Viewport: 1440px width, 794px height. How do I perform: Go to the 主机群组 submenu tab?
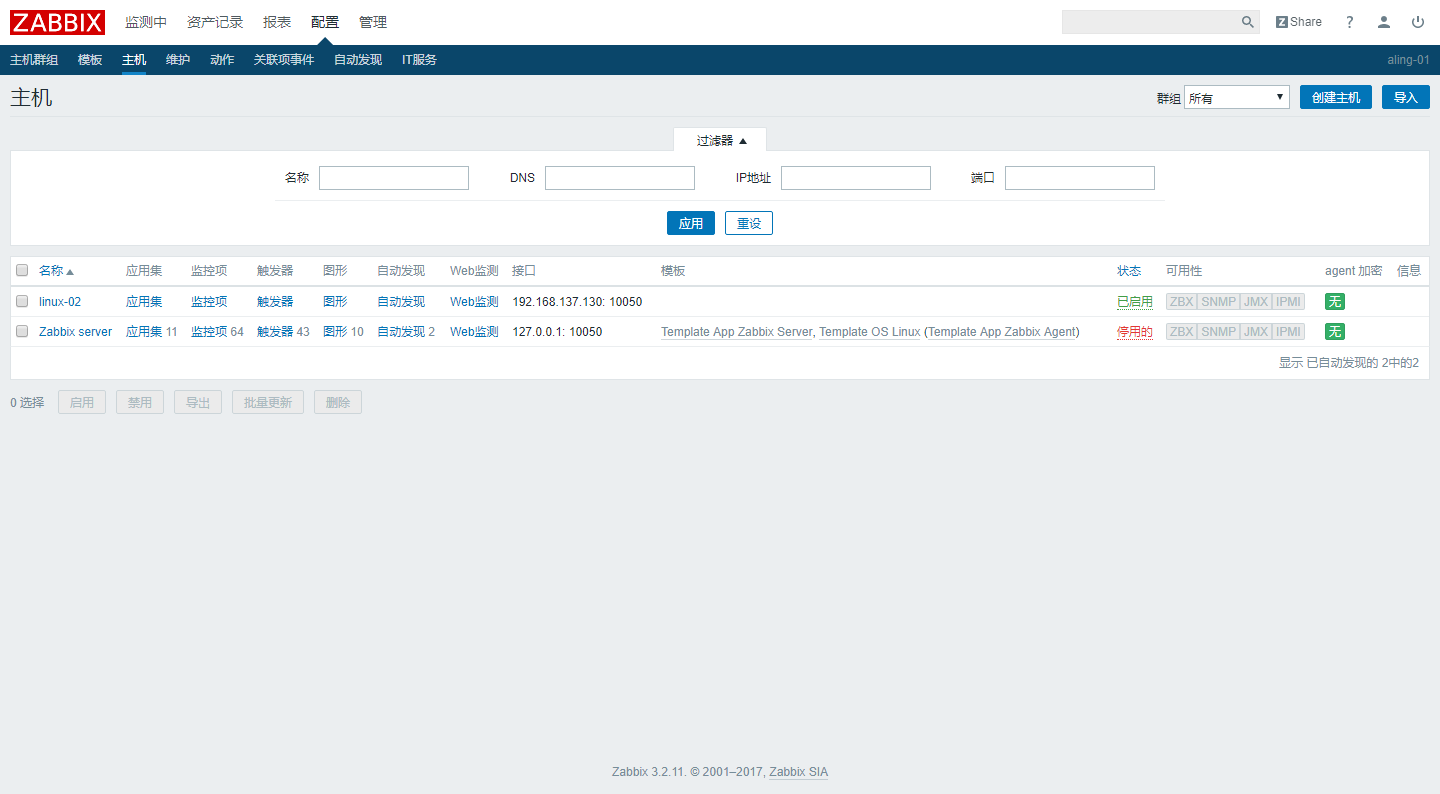34,60
